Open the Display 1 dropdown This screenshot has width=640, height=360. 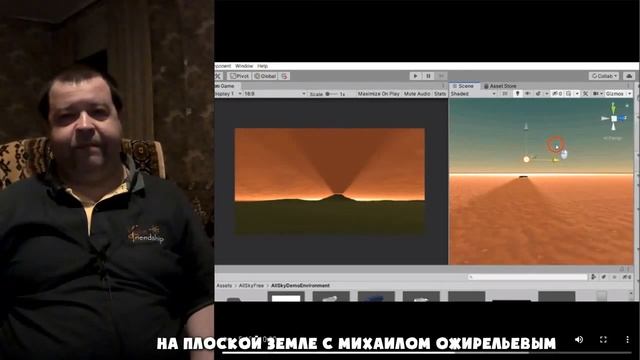click(x=228, y=94)
